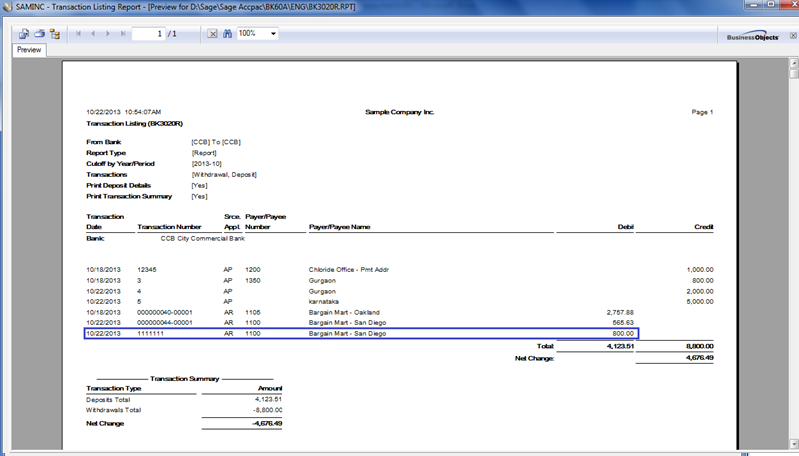Click the 'Withdrawals Total' summary row label

pos(113,410)
